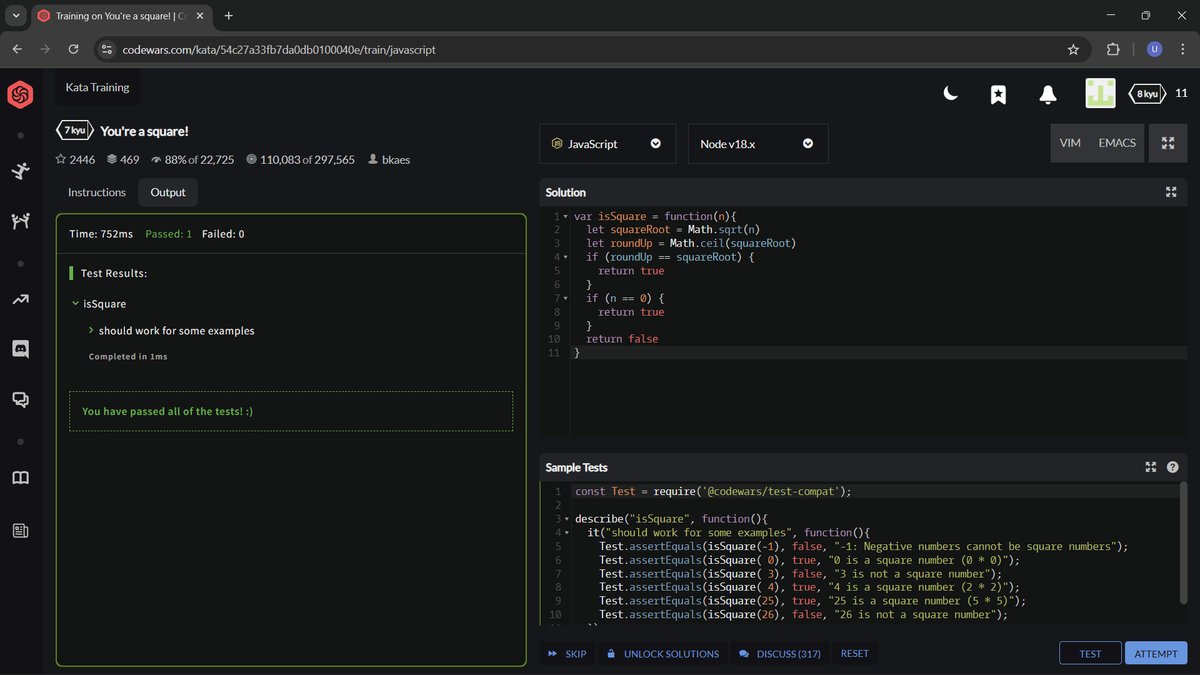Image resolution: width=1200 pixels, height=675 pixels.
Task: Open notifications via the bell icon
Action: coord(1047,93)
